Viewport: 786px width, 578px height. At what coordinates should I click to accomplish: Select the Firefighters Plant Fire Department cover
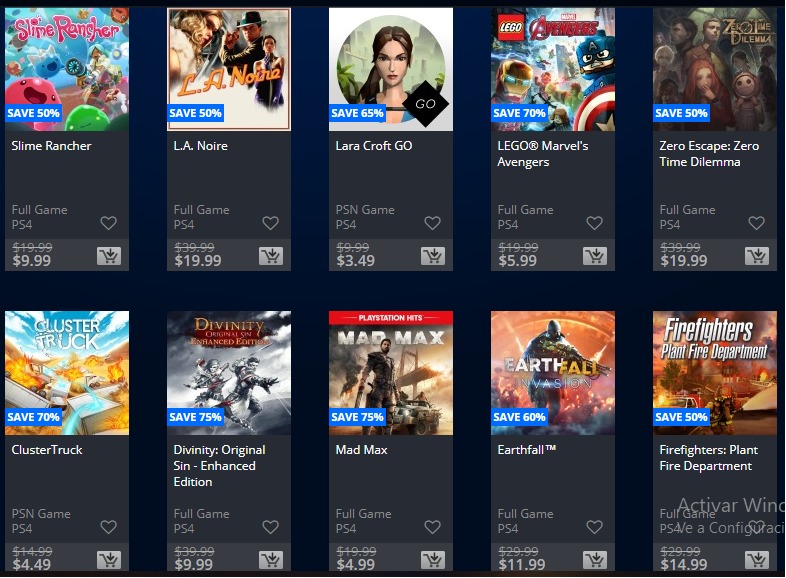(x=714, y=373)
